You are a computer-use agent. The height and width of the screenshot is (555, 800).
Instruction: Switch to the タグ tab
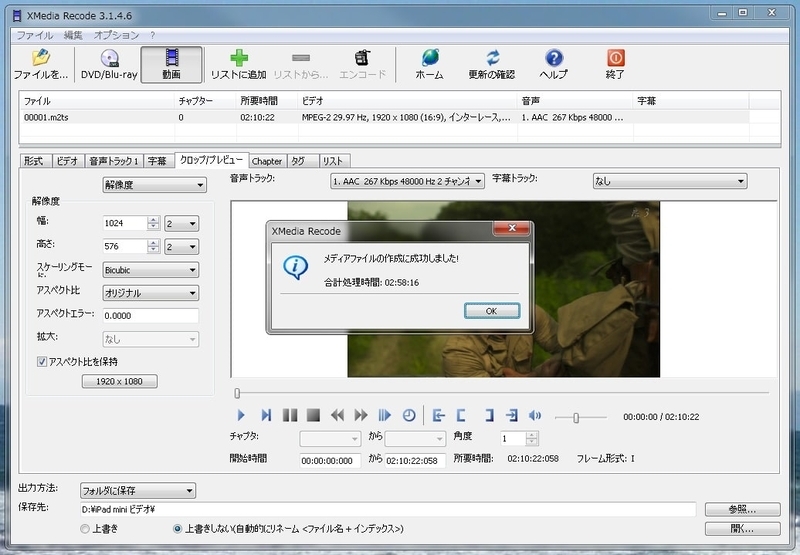click(302, 161)
